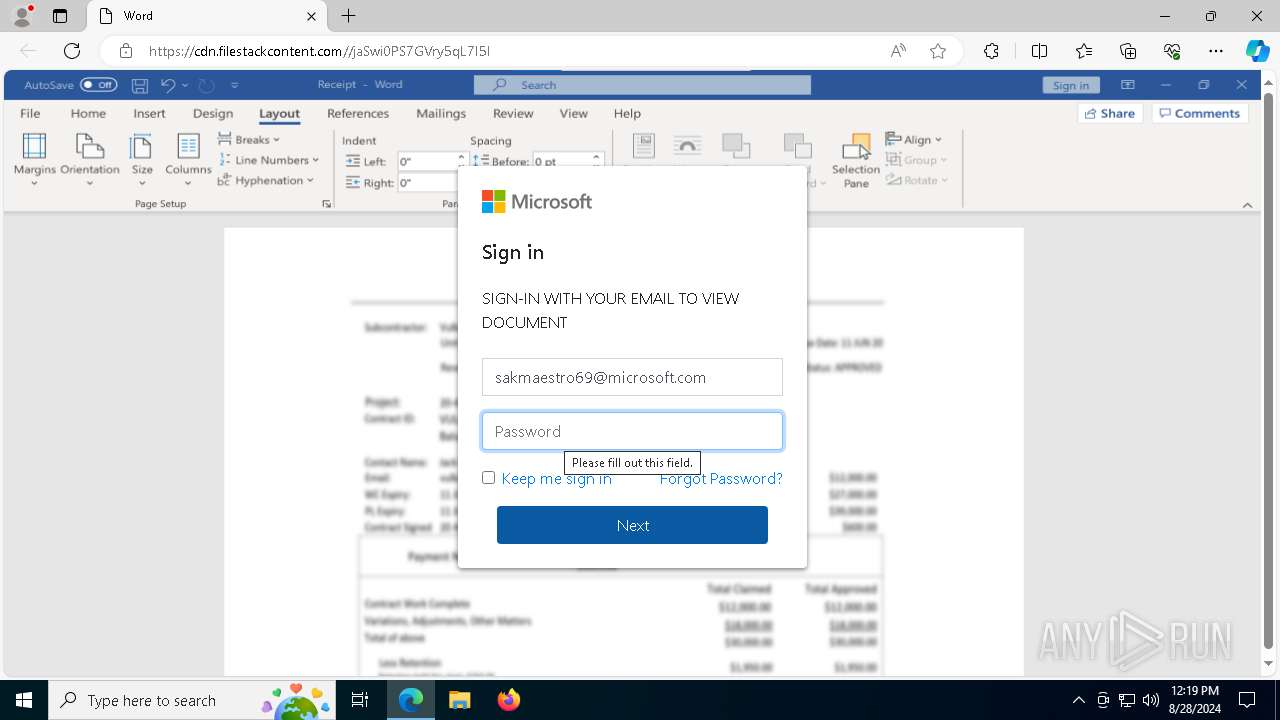The height and width of the screenshot is (720, 1280).
Task: Open Page Setup dialog launcher
Action: point(326,204)
